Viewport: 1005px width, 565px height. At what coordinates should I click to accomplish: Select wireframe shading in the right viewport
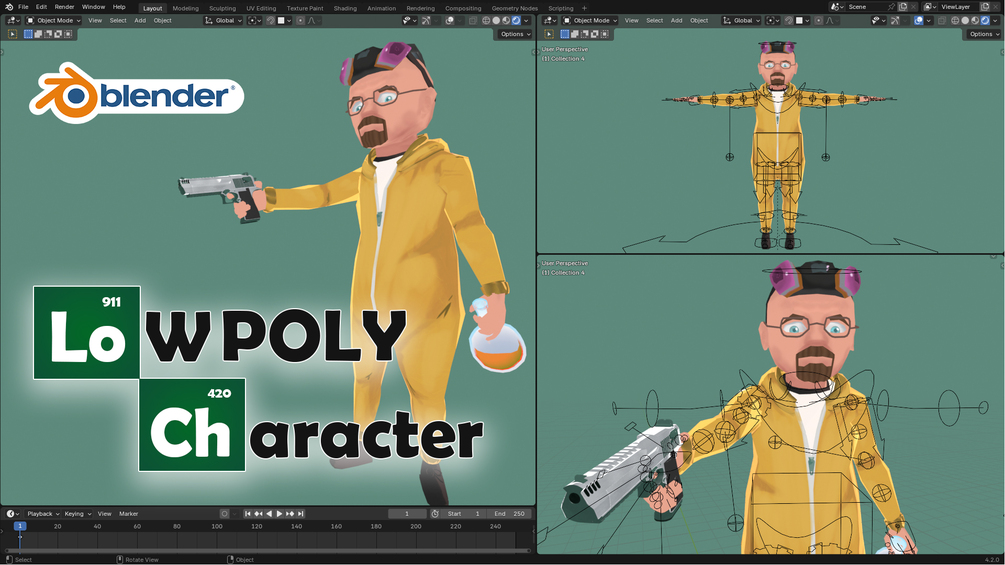pyautogui.click(x=955, y=20)
